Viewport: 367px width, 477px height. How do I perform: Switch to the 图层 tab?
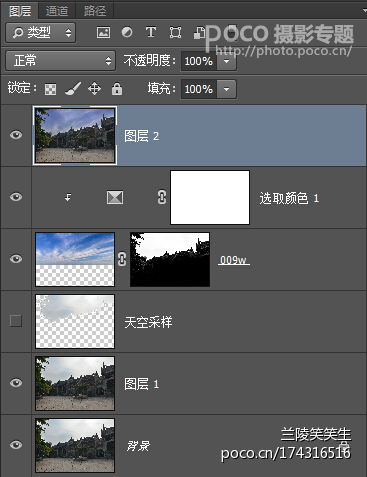20,11
